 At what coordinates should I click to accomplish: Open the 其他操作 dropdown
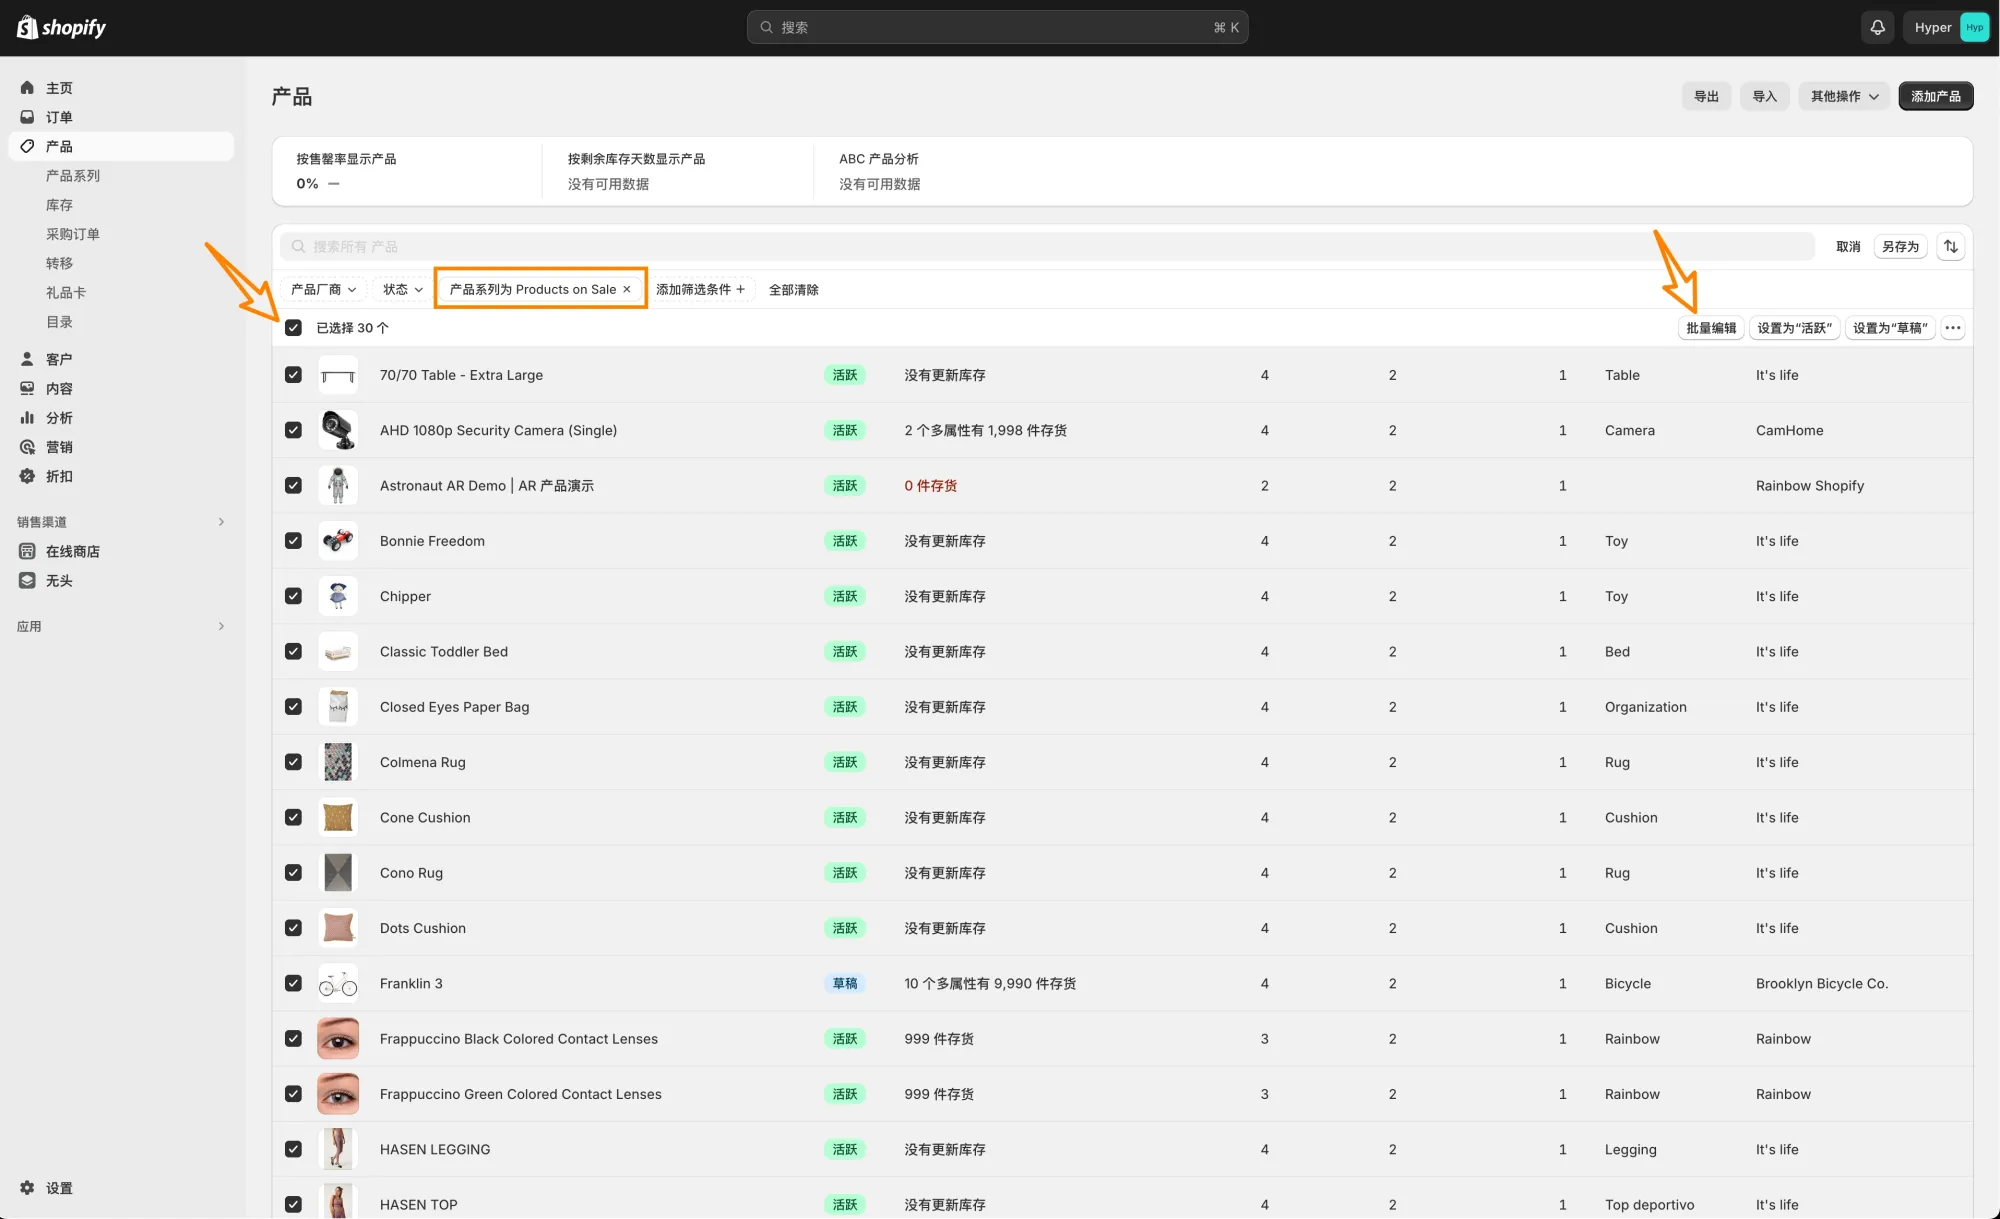click(x=1844, y=96)
